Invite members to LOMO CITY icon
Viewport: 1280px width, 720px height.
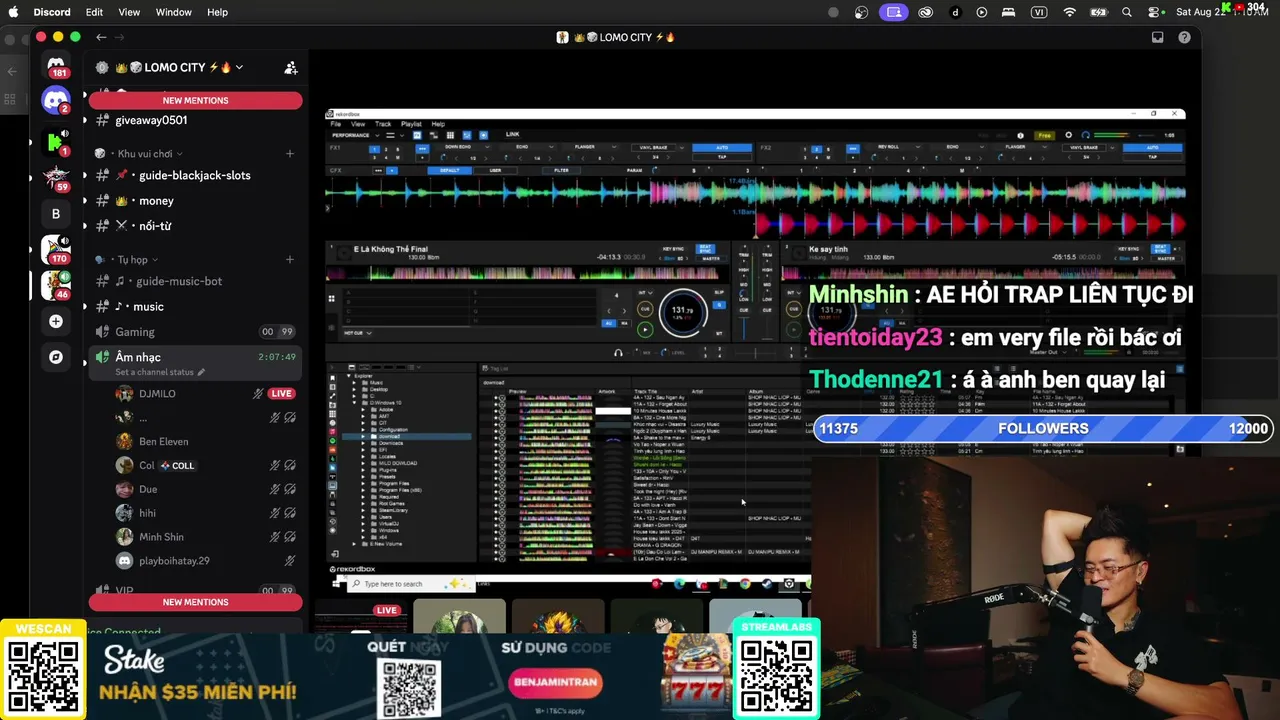click(291, 68)
